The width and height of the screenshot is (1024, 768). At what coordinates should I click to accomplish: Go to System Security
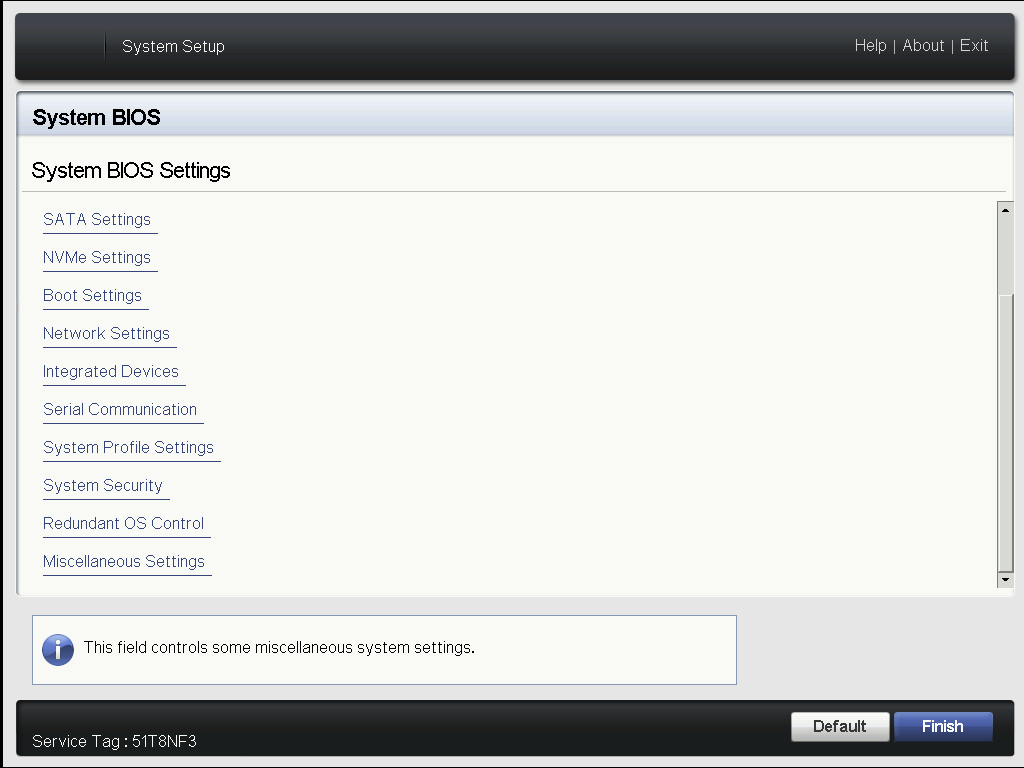tap(103, 485)
